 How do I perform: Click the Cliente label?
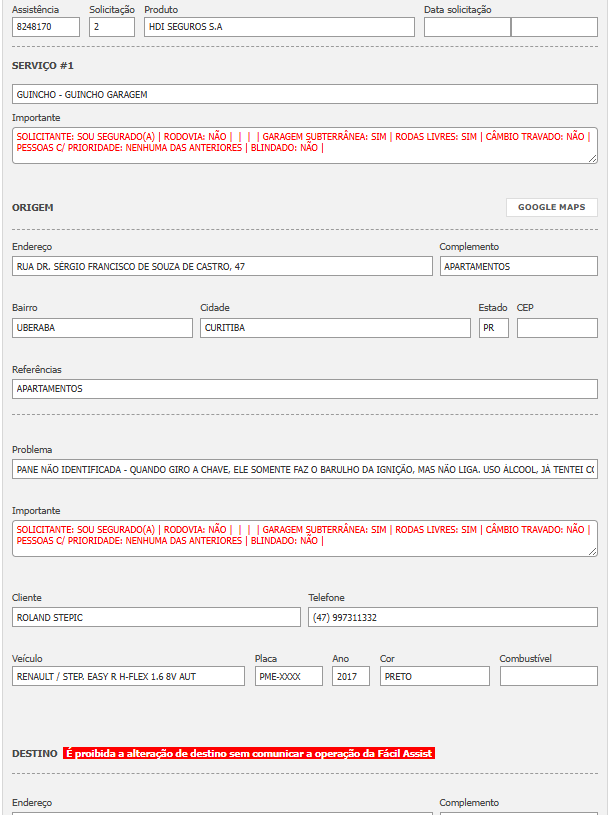(27, 598)
